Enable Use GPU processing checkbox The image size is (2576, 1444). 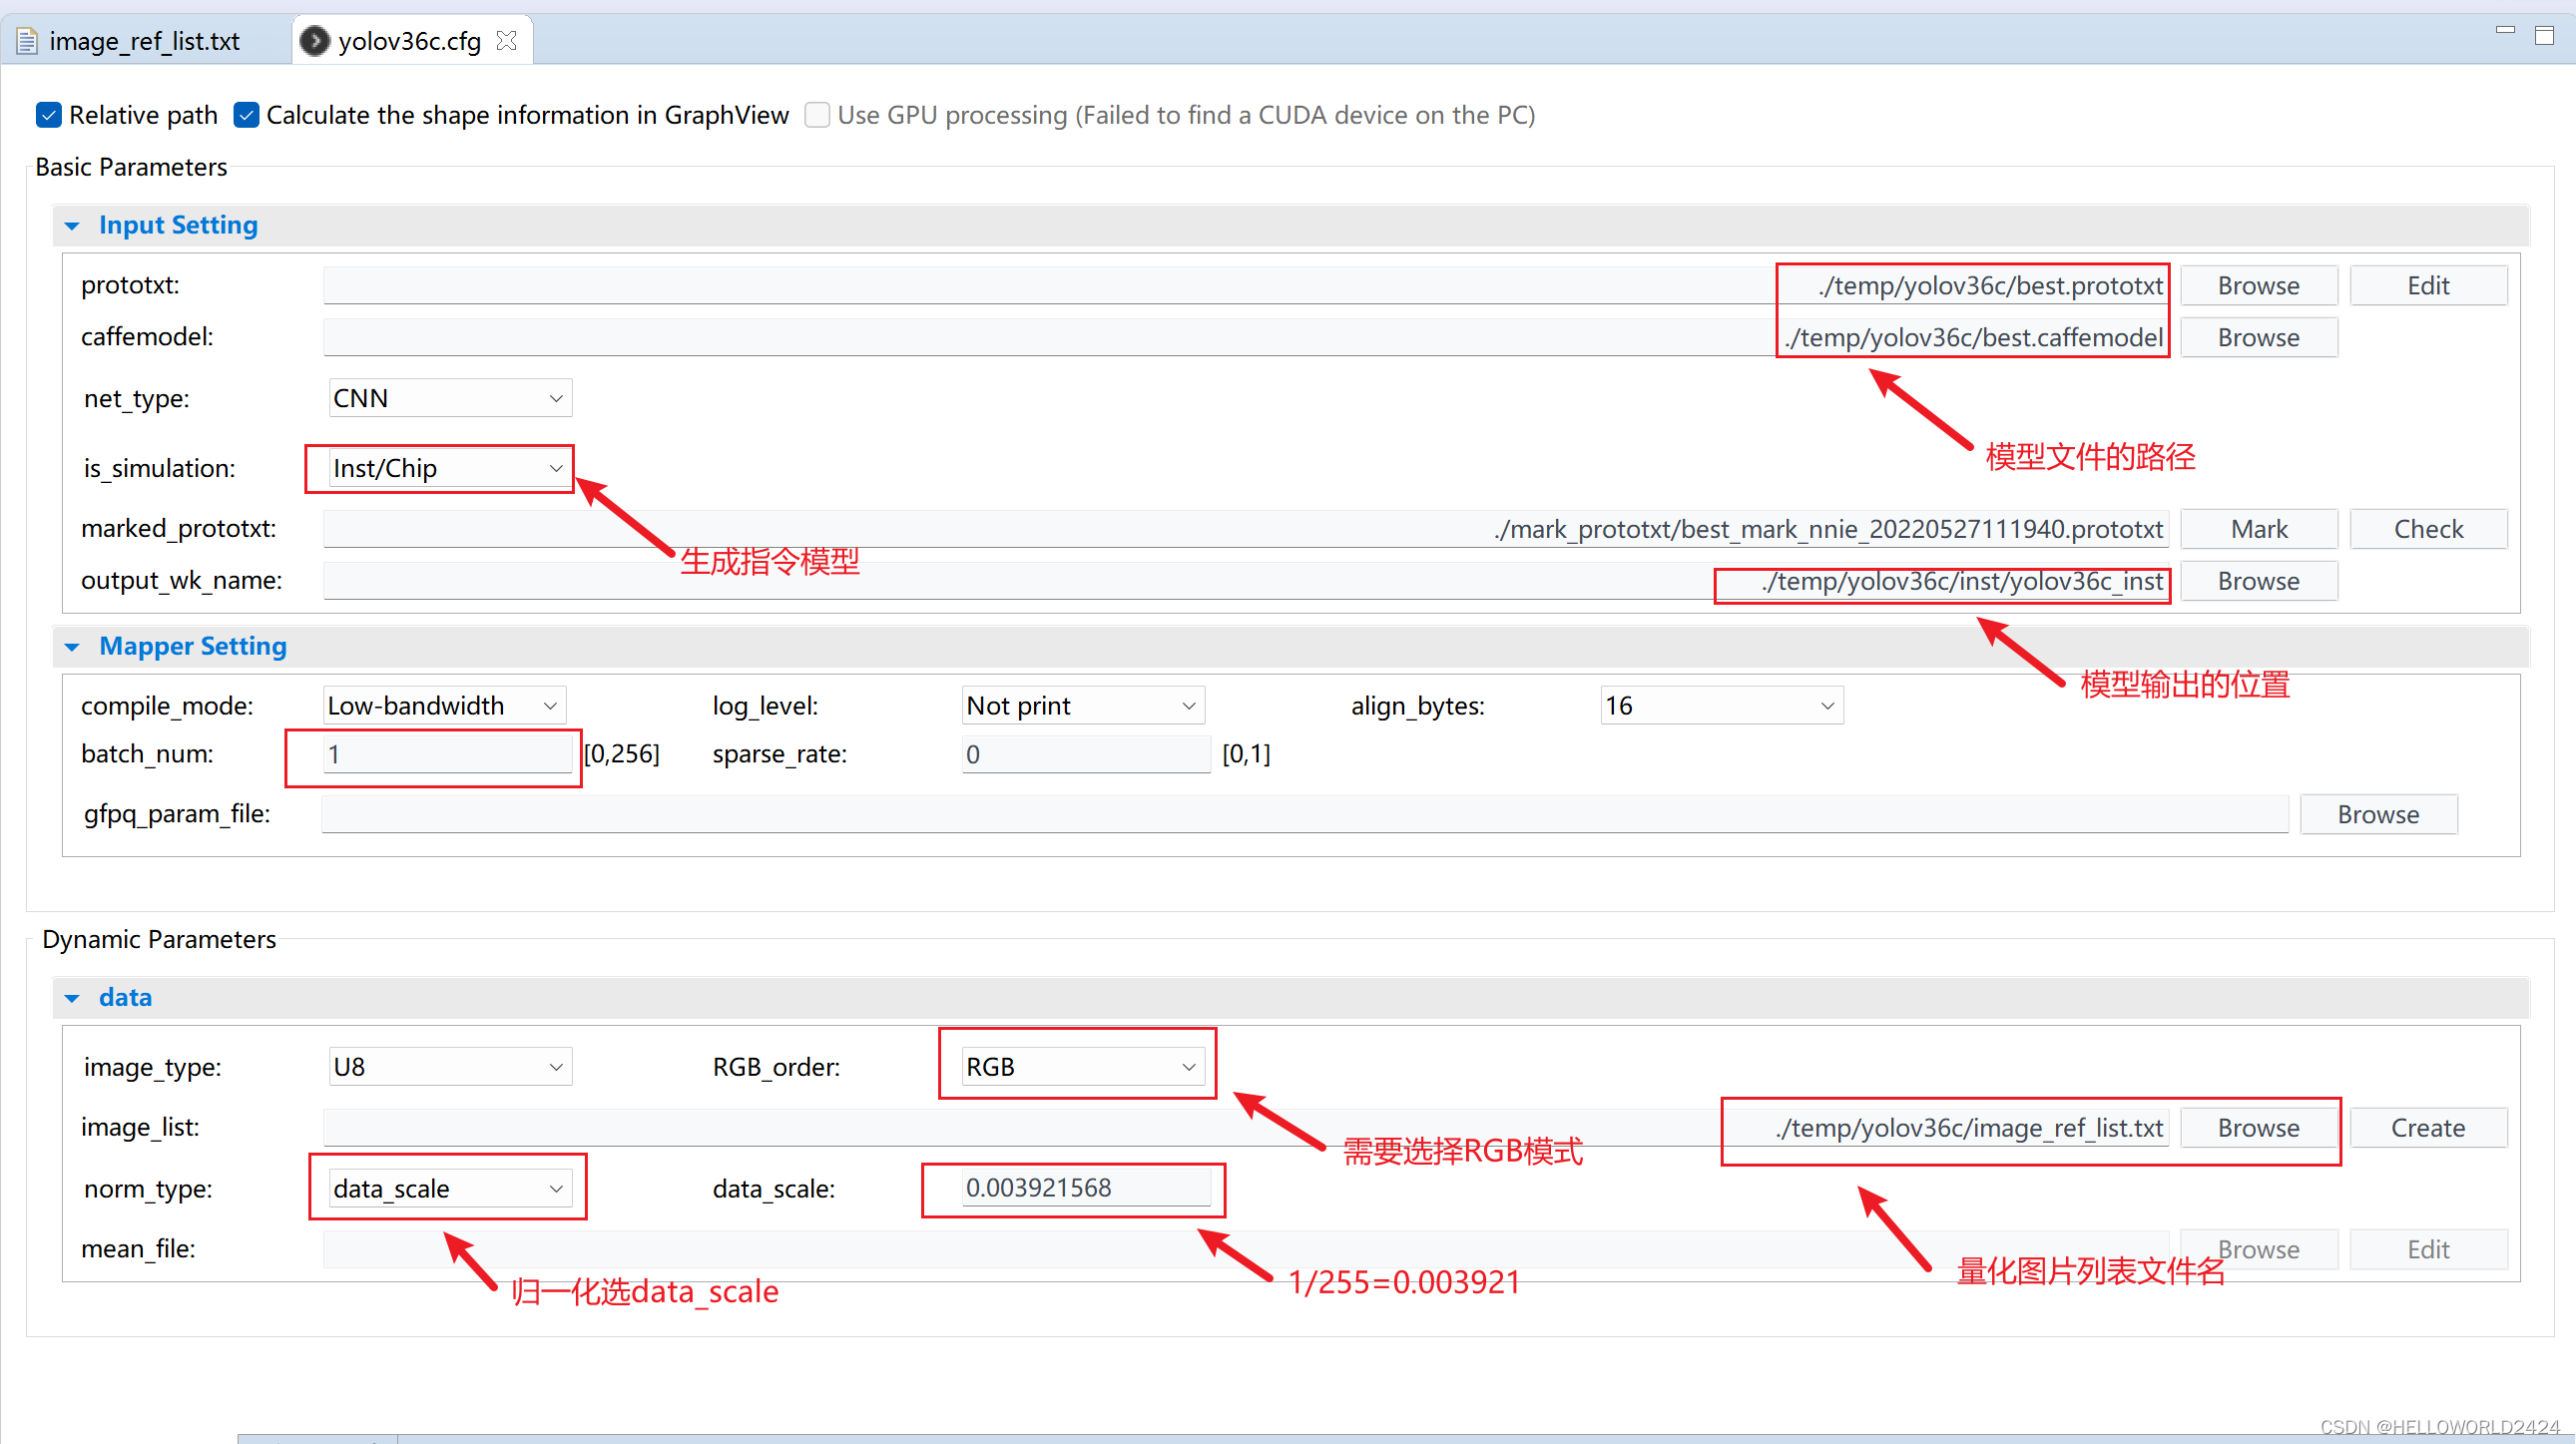[817, 115]
